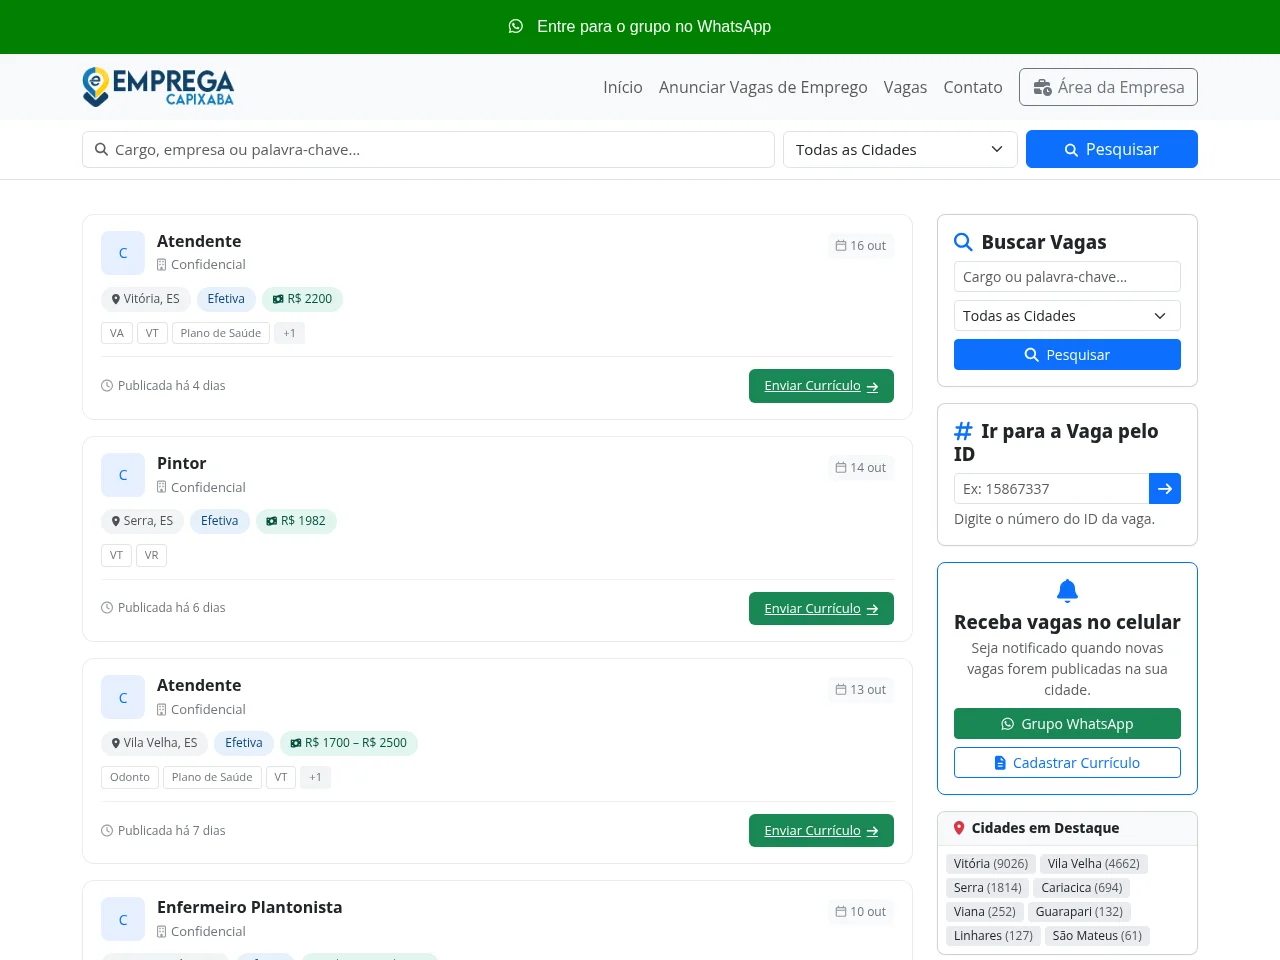Click the C avatar of Enfermeiro Plantonista

point(123,919)
